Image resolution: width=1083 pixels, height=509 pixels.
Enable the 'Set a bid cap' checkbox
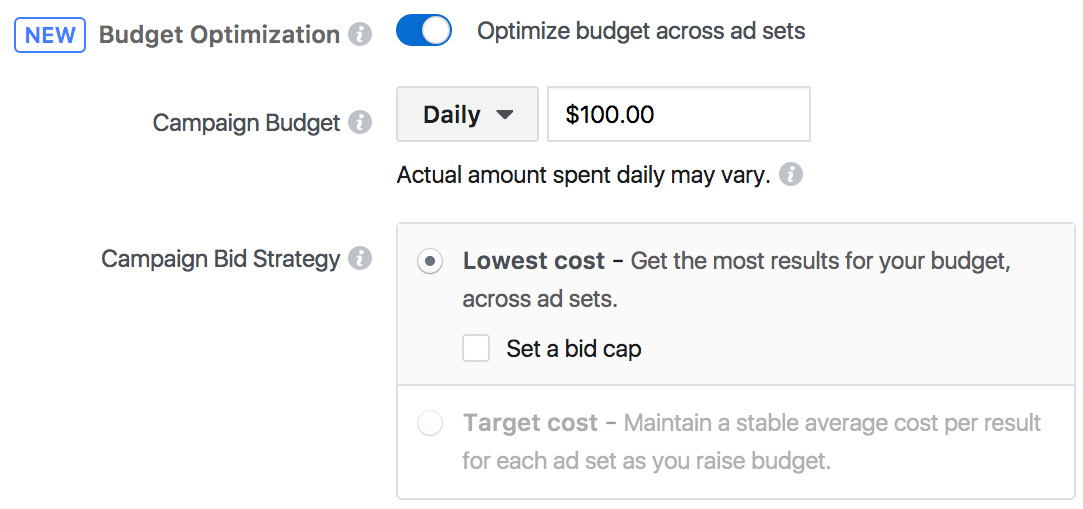476,348
